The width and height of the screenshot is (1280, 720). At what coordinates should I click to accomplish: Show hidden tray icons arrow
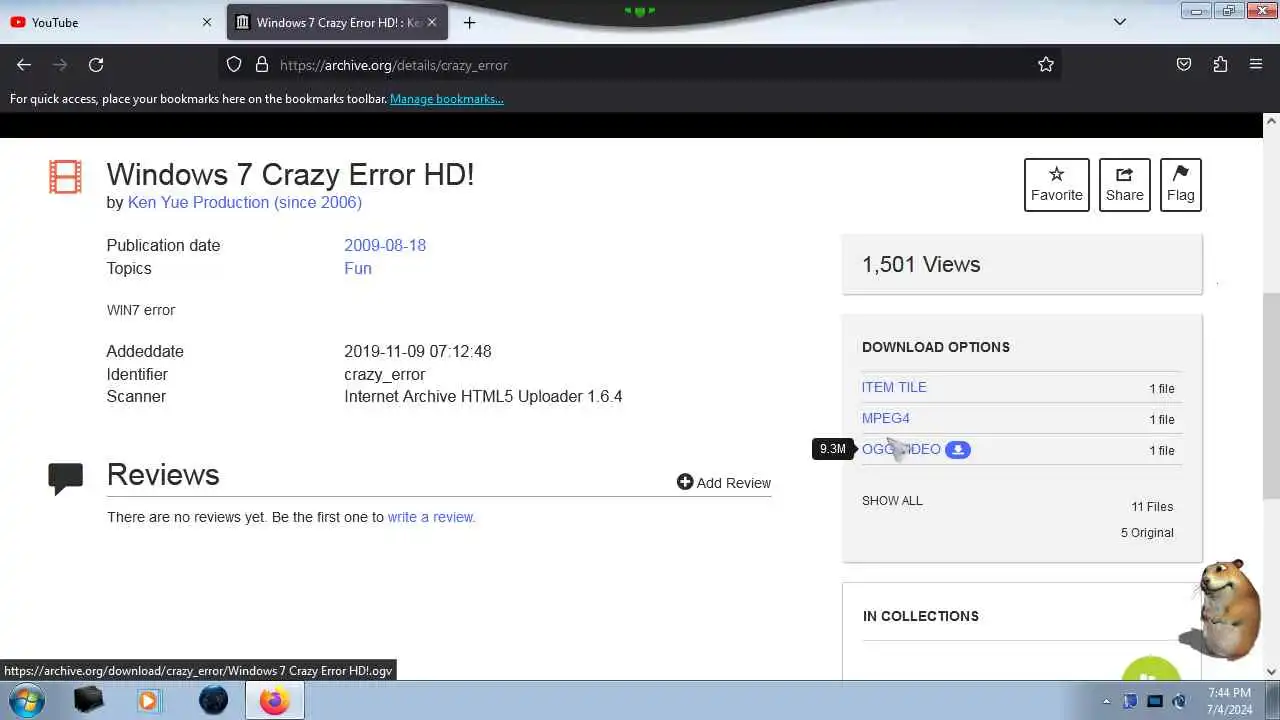point(1106,701)
